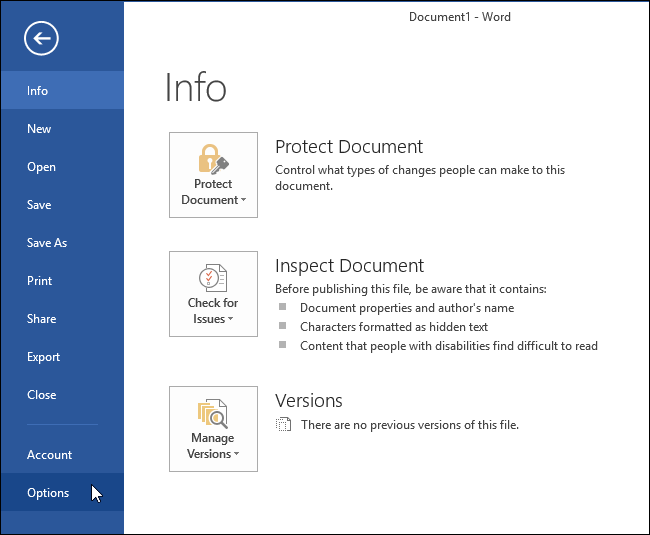
Task: Click the Protect Document lock icon
Action: [x=213, y=159]
